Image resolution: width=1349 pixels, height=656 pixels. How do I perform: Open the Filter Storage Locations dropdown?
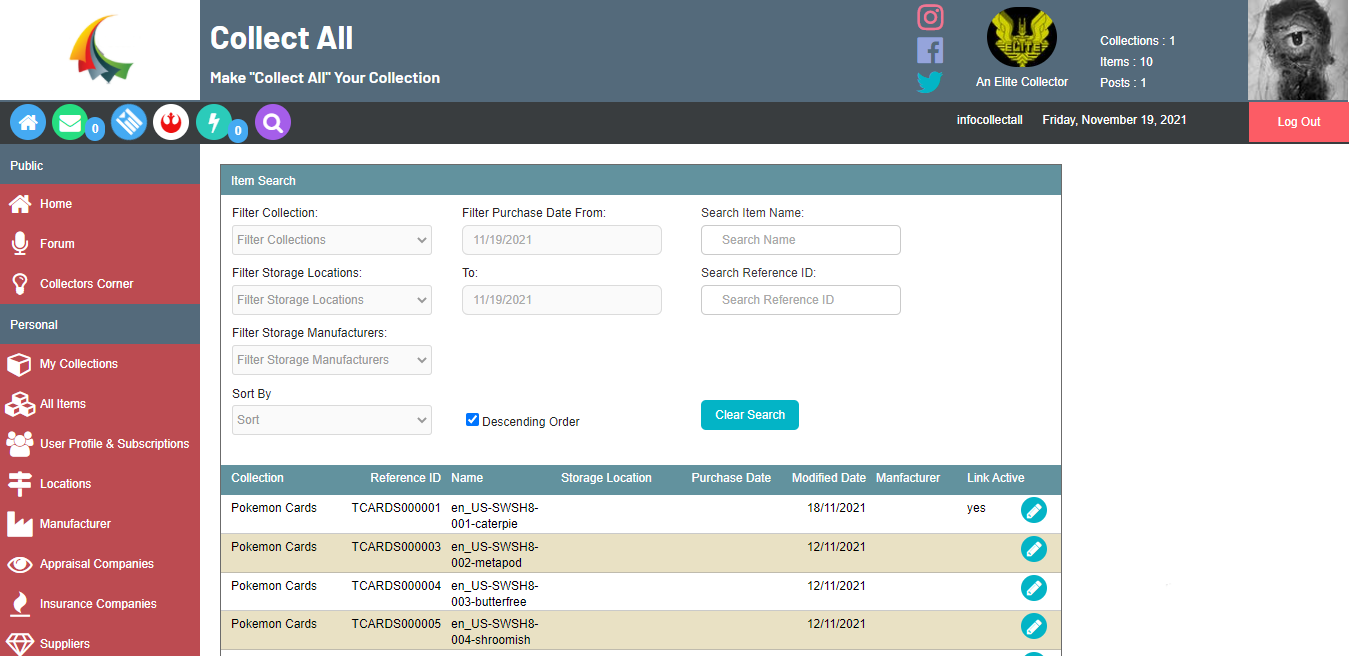[331, 300]
